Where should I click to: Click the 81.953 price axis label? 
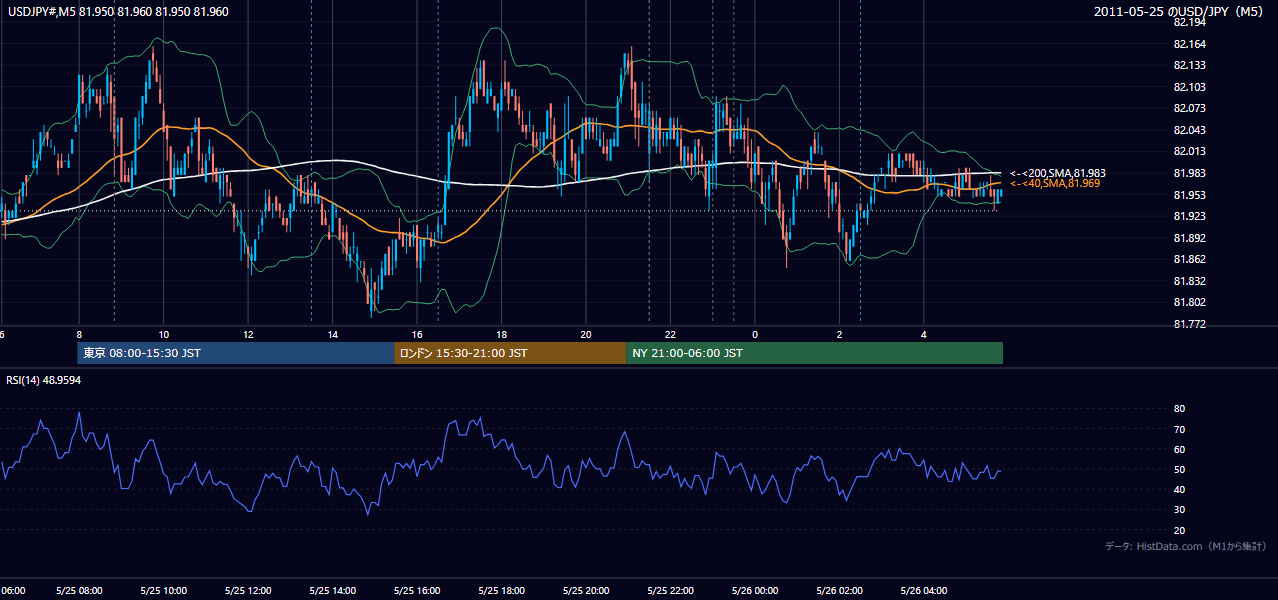click(1190, 195)
